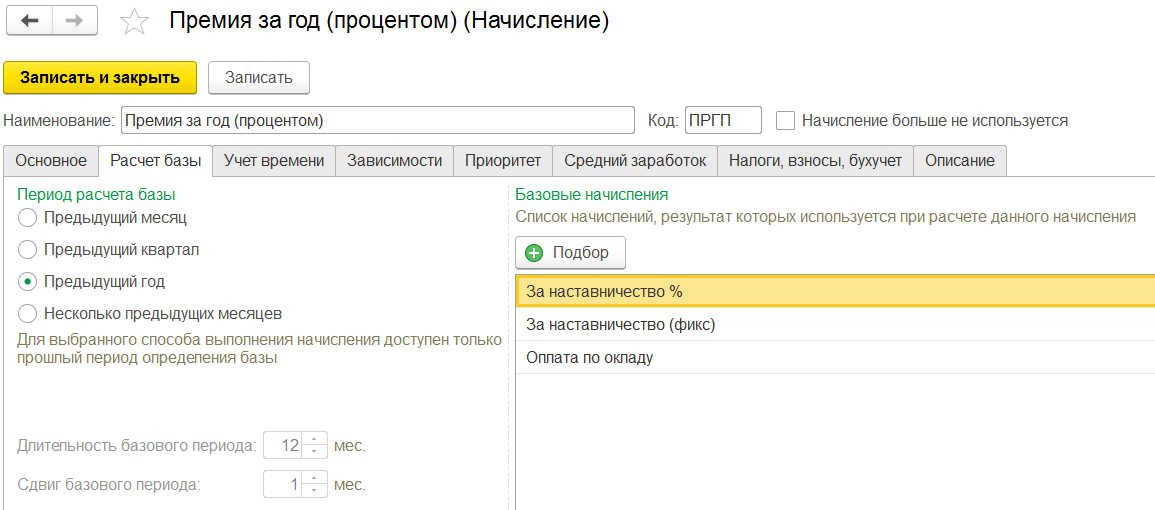Screen dimensions: 1155x510
Task: Enable 'Начисление больше не используется' checkbox
Action: [786, 120]
